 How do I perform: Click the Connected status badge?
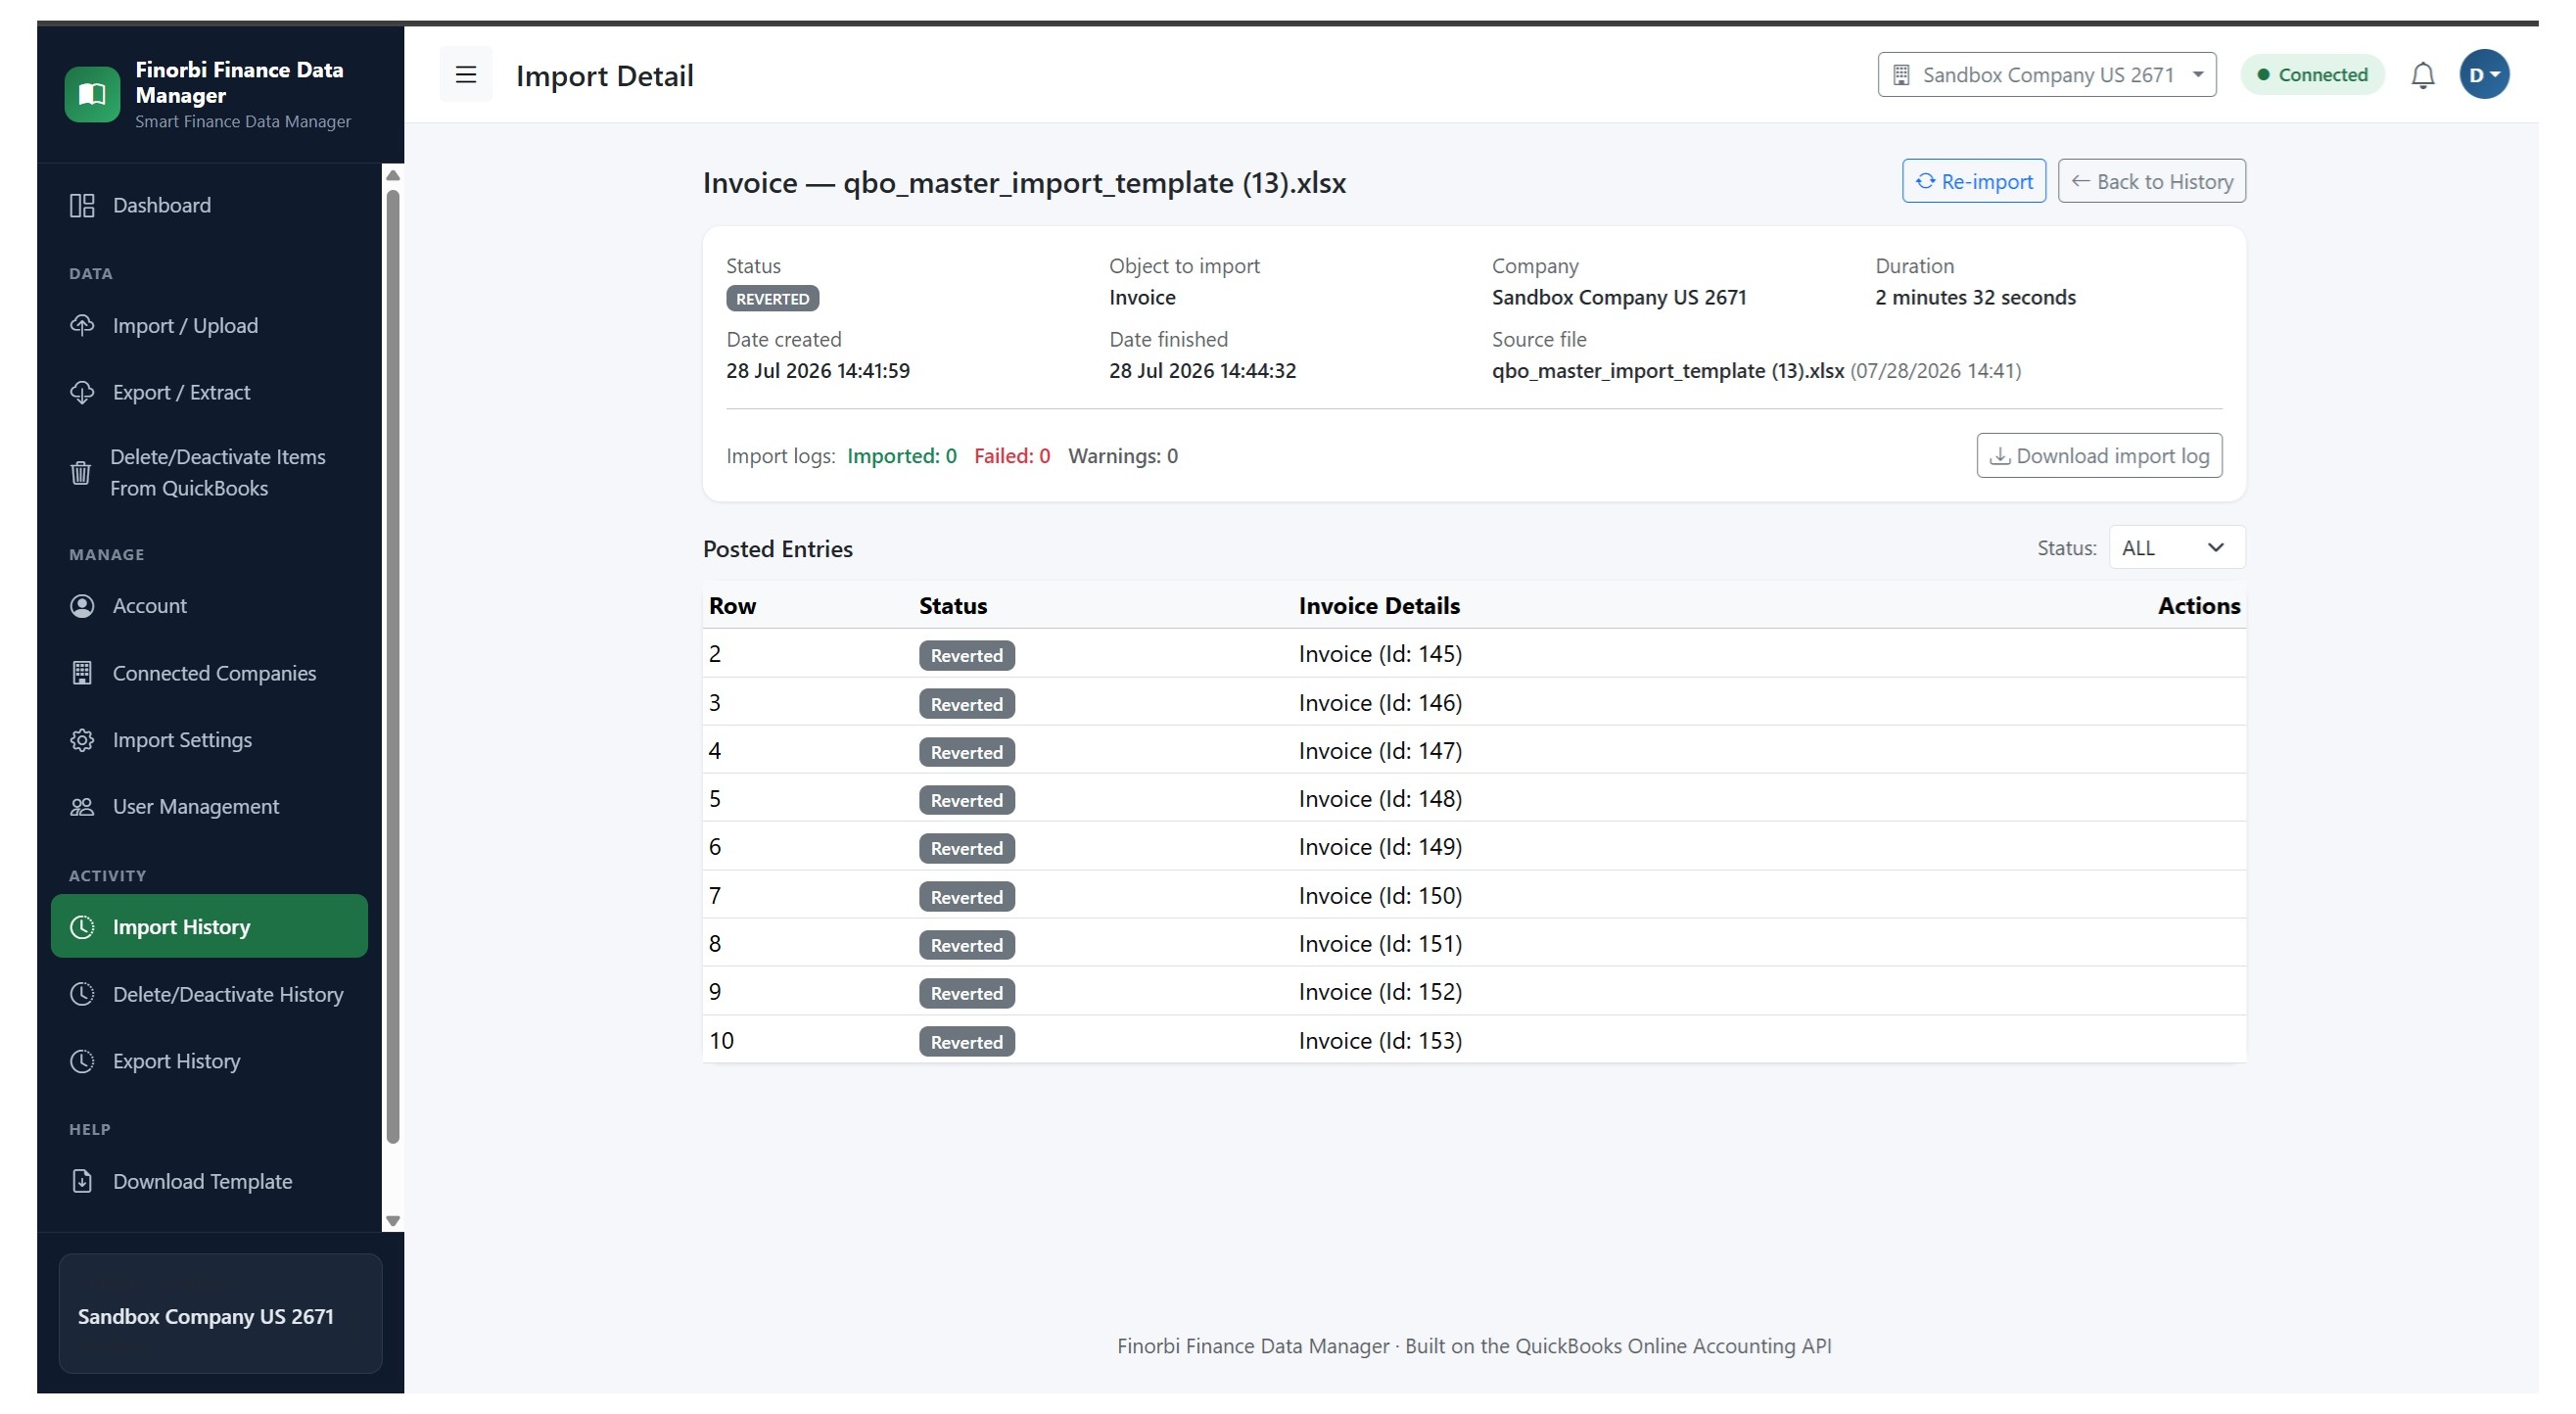(x=2312, y=75)
